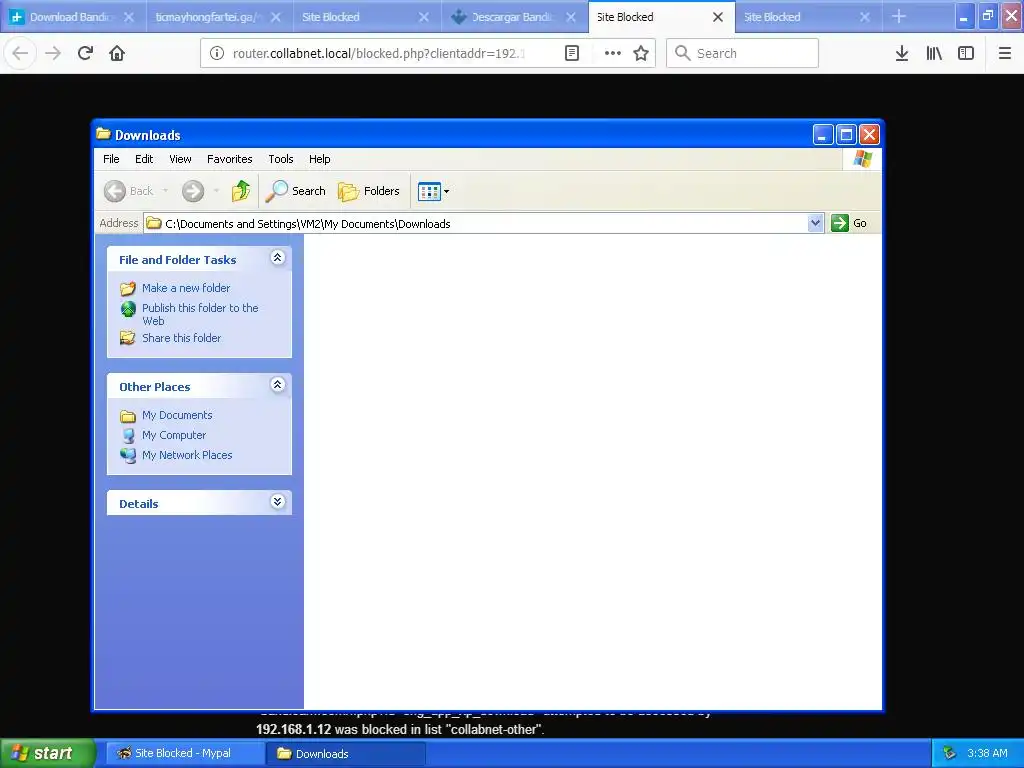Click Make a new folder

[x=175, y=288]
